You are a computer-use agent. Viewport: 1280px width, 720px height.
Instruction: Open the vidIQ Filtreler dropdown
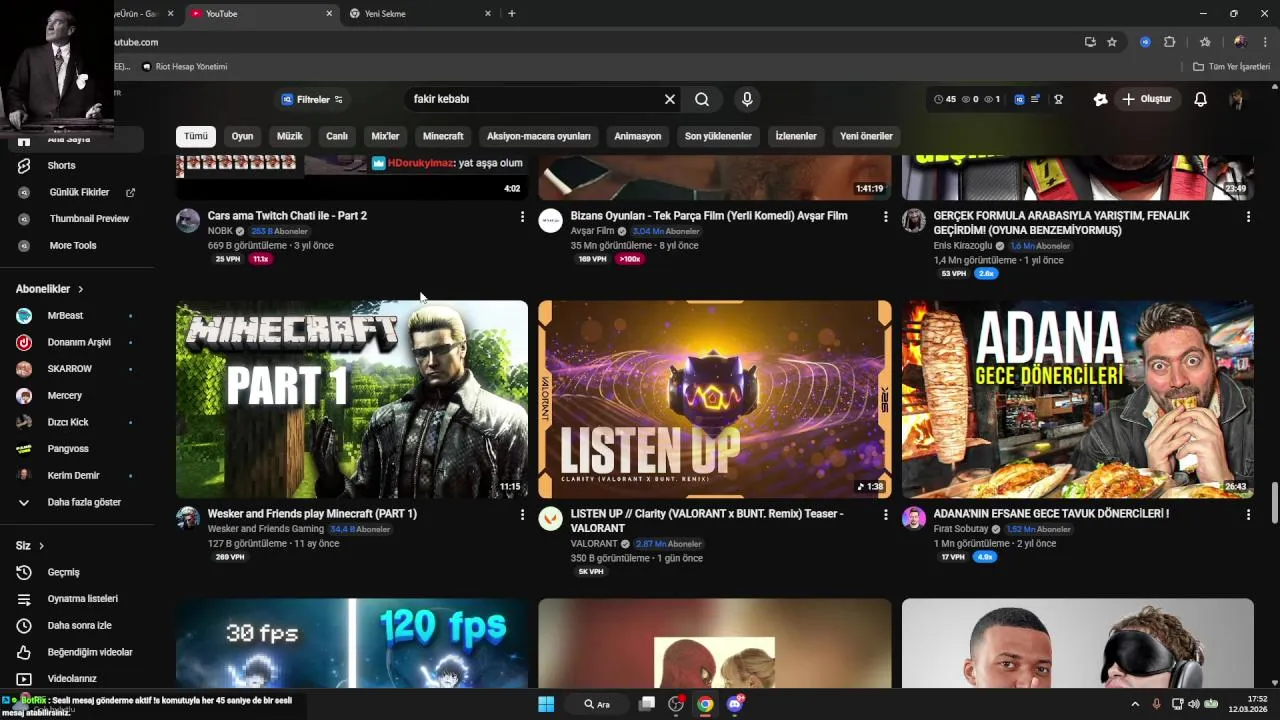pyautogui.click(x=312, y=99)
